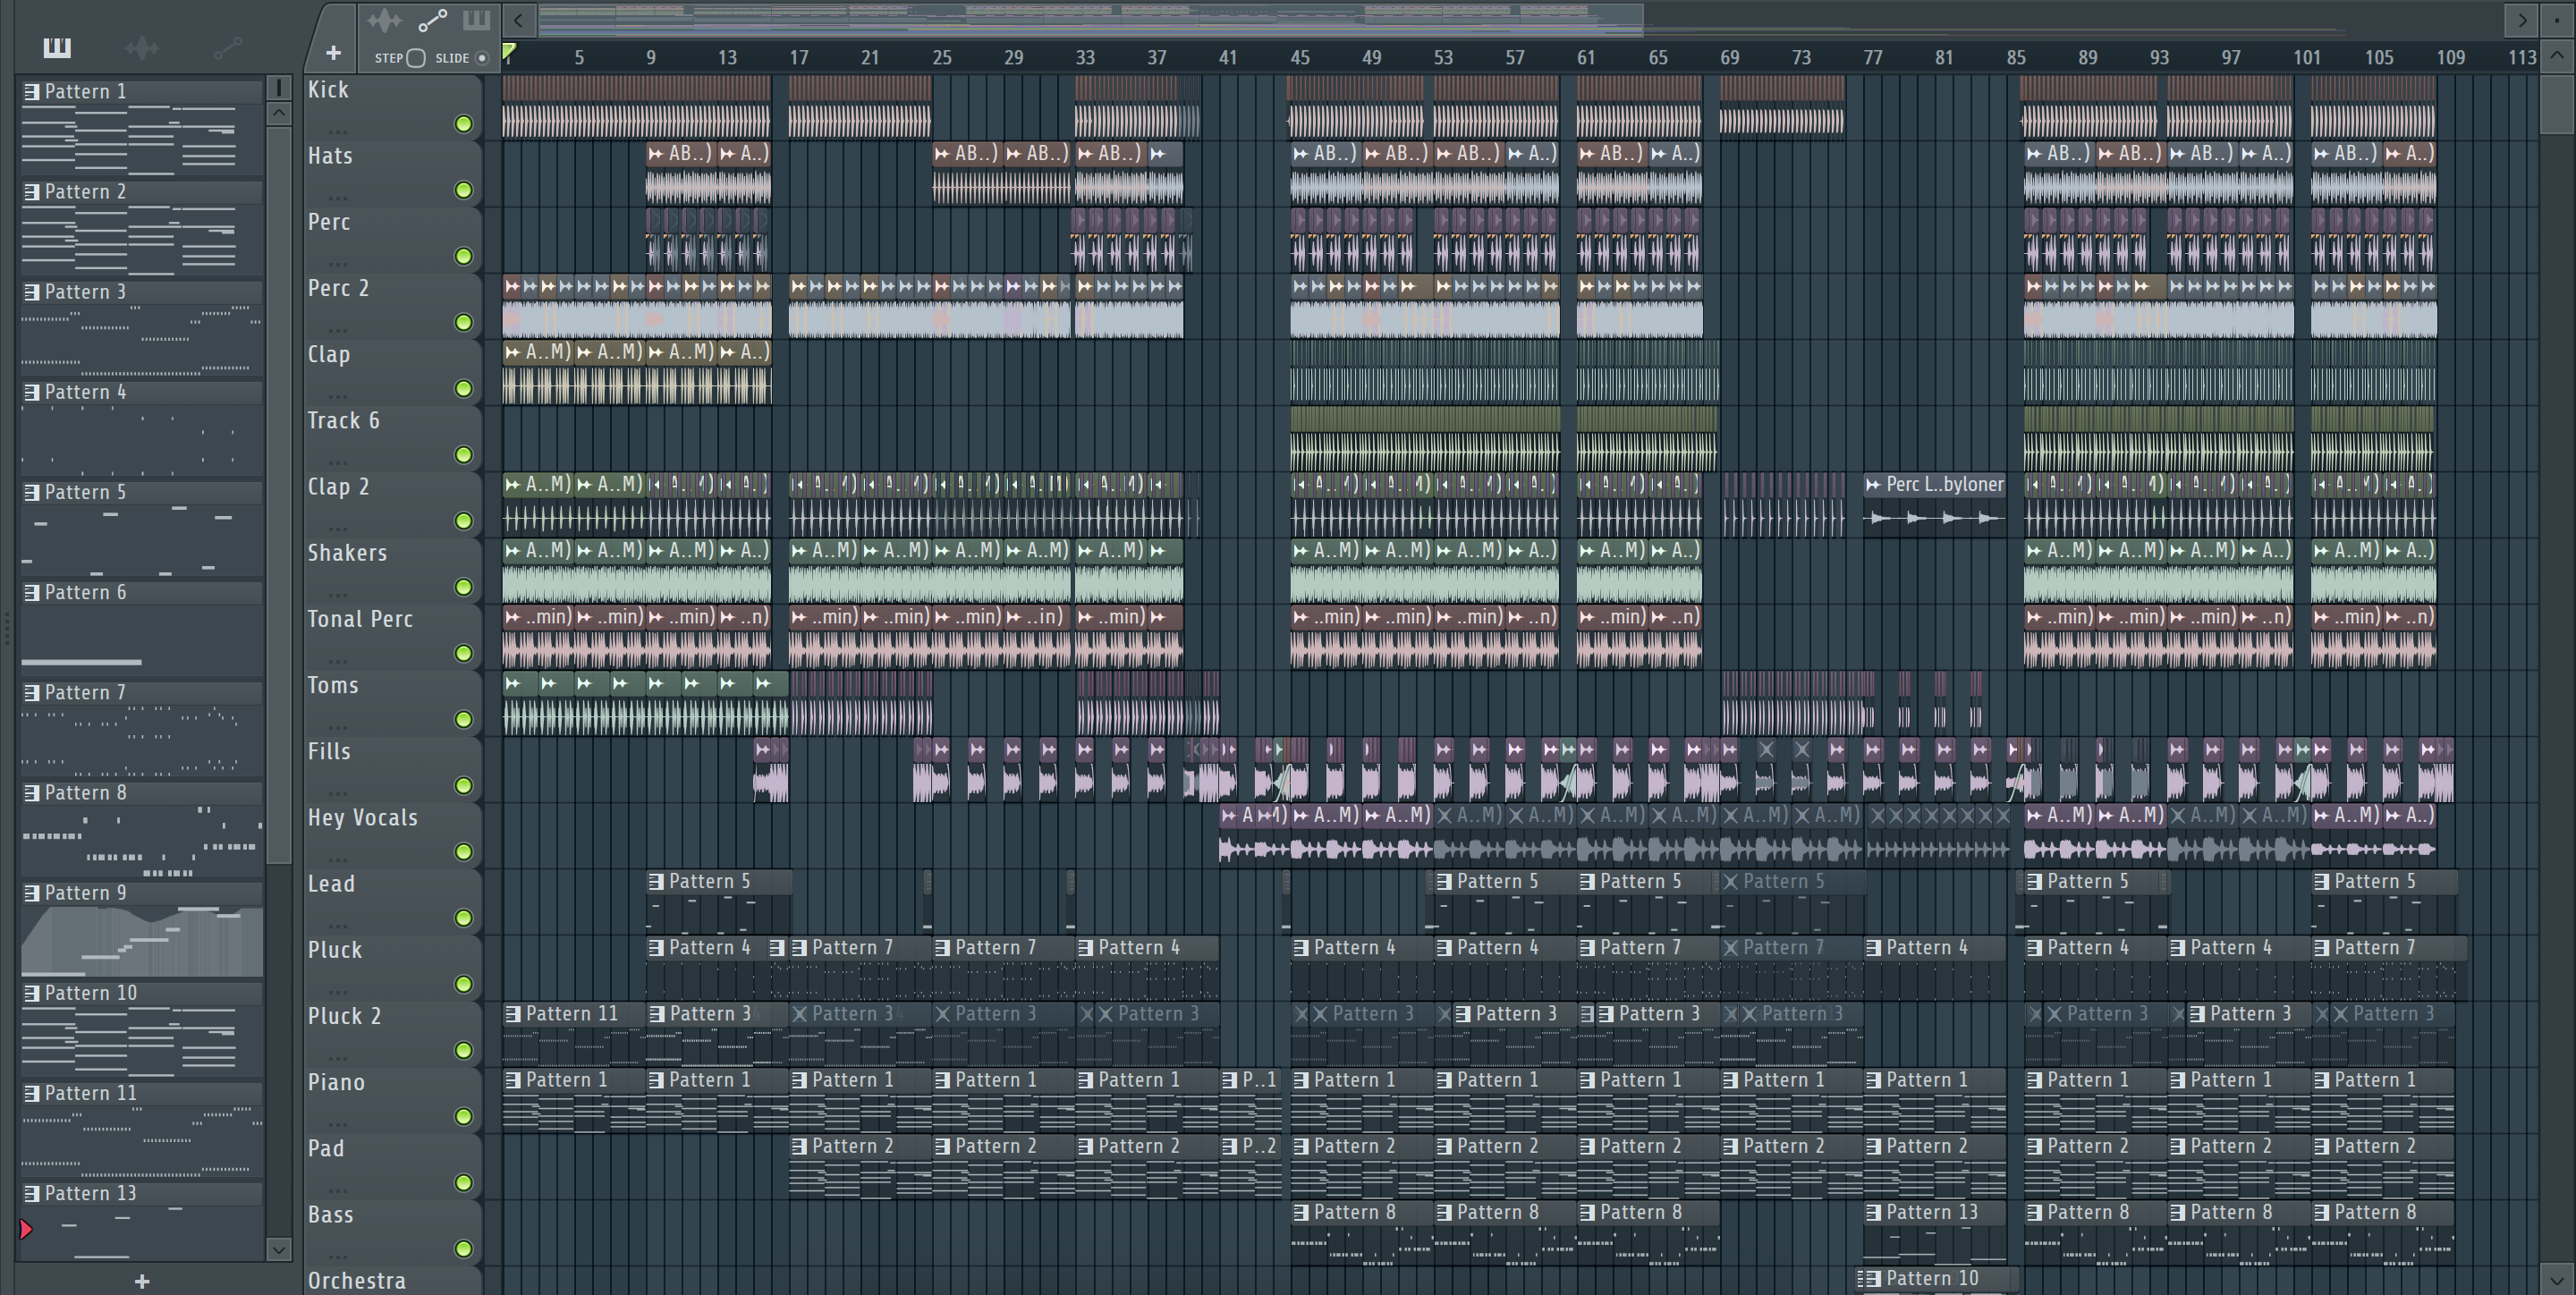Open the first Pattern 7 clip menu on Pluck track
The image size is (2576, 1295).
coord(799,948)
